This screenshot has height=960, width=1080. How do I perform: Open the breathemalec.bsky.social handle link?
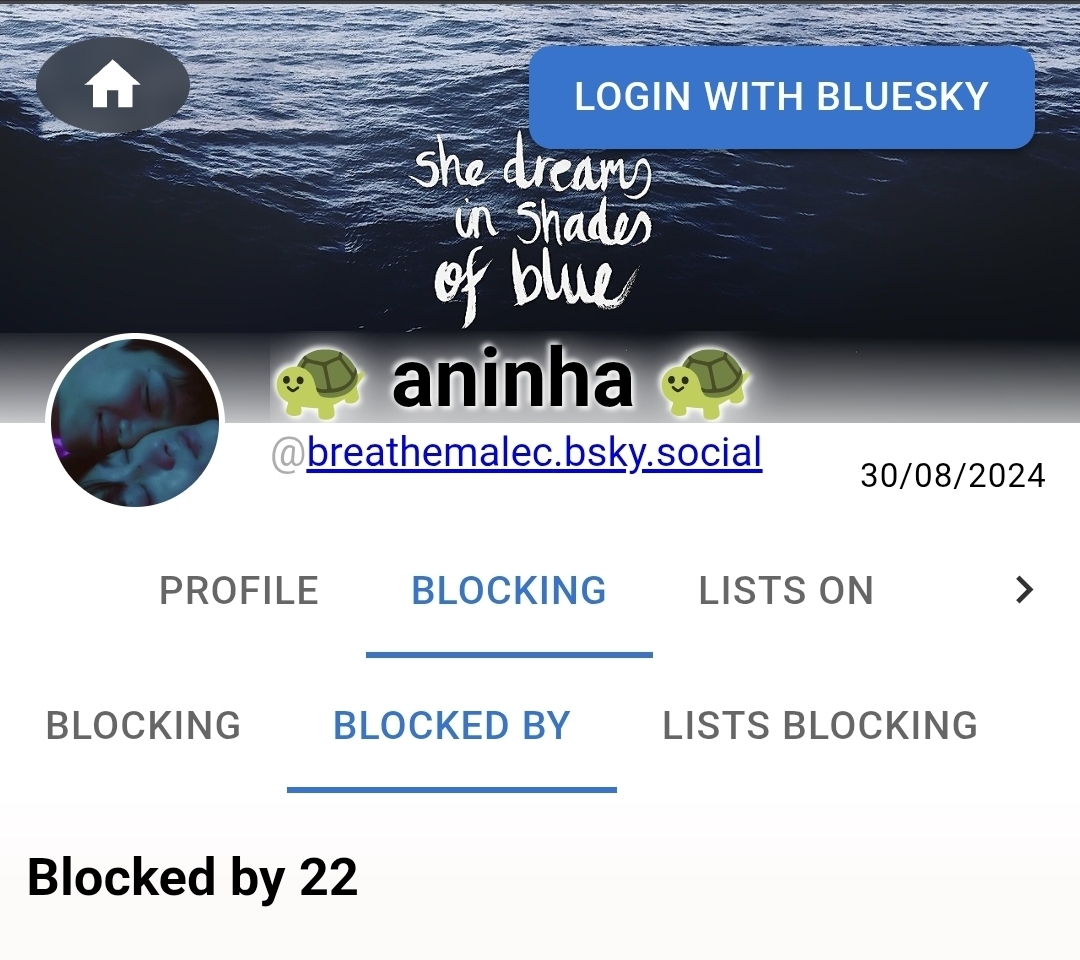pos(534,452)
